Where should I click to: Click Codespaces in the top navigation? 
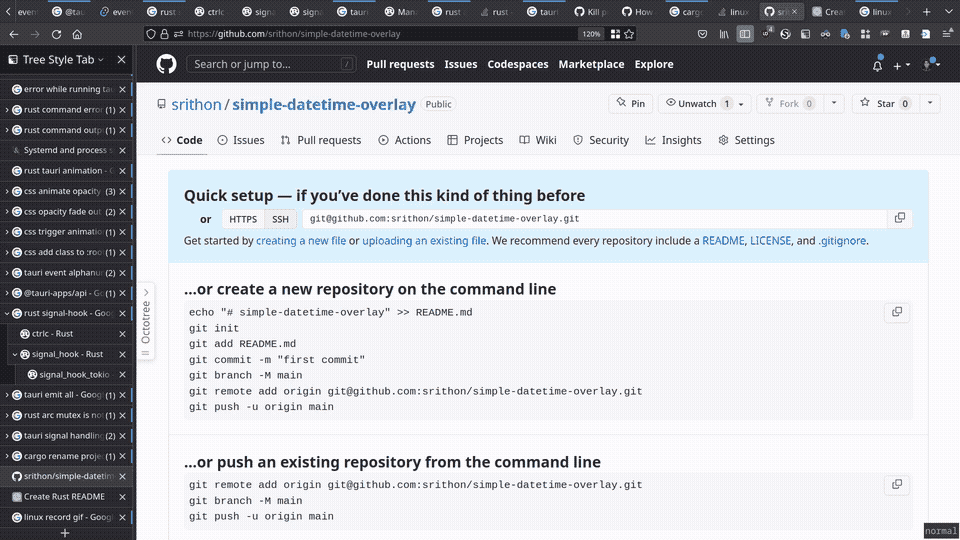click(x=518, y=64)
